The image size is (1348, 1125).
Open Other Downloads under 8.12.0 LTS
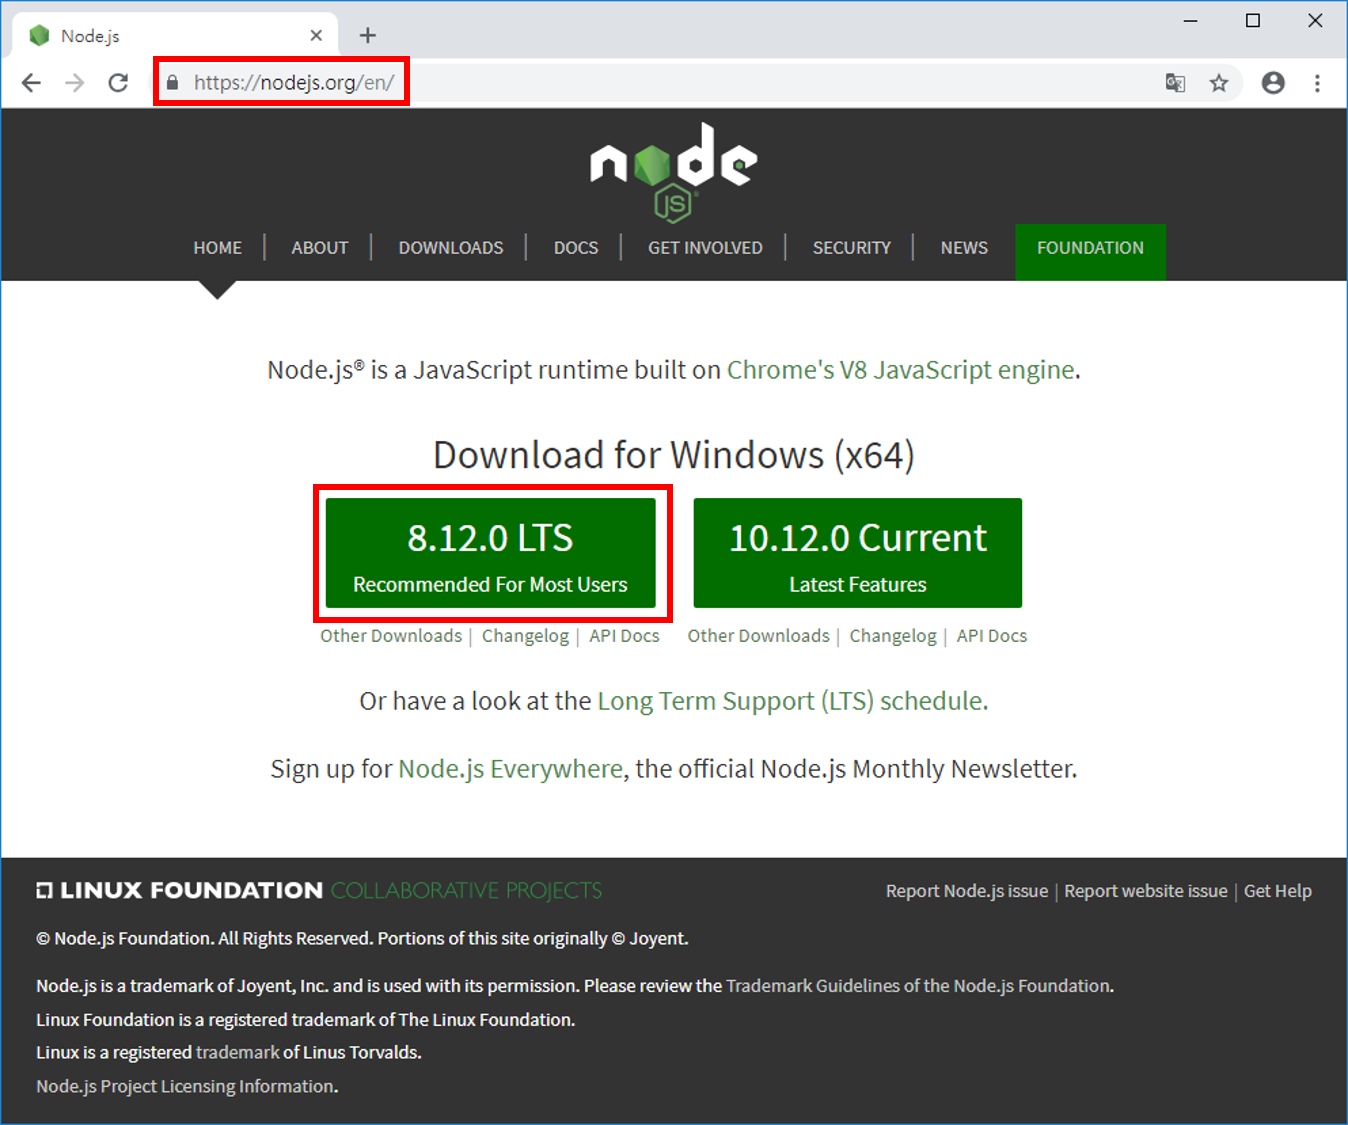(391, 636)
